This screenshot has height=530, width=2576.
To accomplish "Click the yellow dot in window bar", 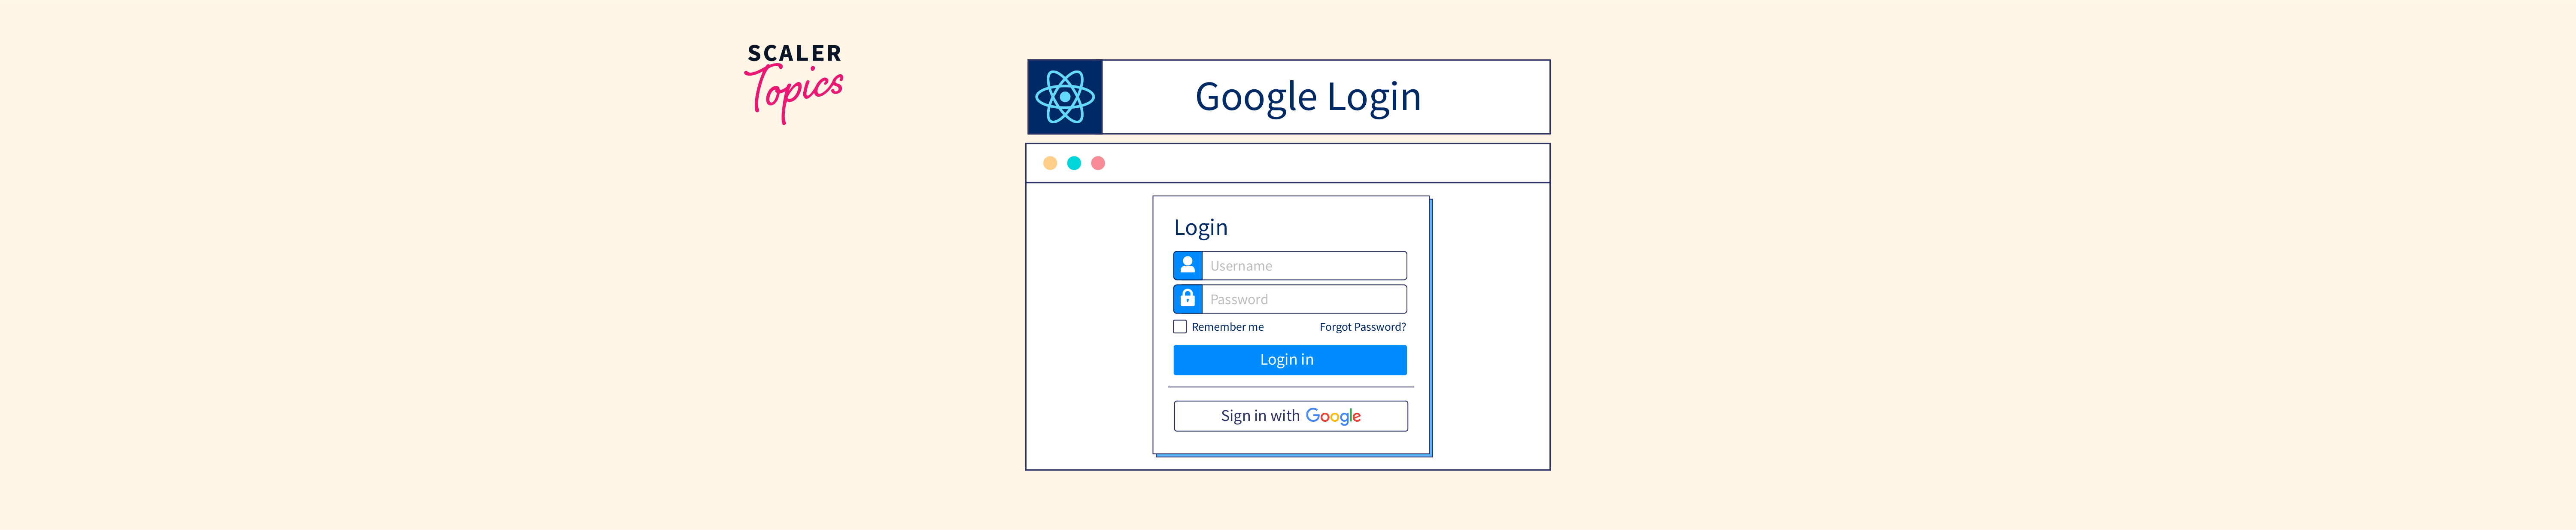I will tap(1050, 163).
